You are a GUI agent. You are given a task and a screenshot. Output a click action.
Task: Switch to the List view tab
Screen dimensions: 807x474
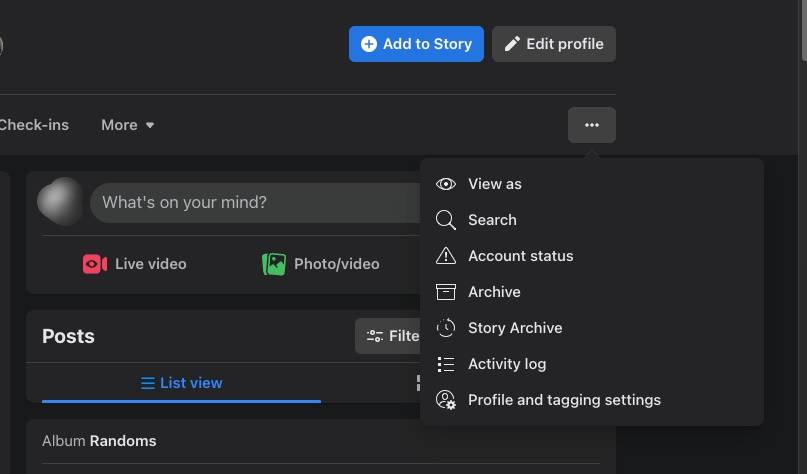pyautogui.click(x=181, y=383)
